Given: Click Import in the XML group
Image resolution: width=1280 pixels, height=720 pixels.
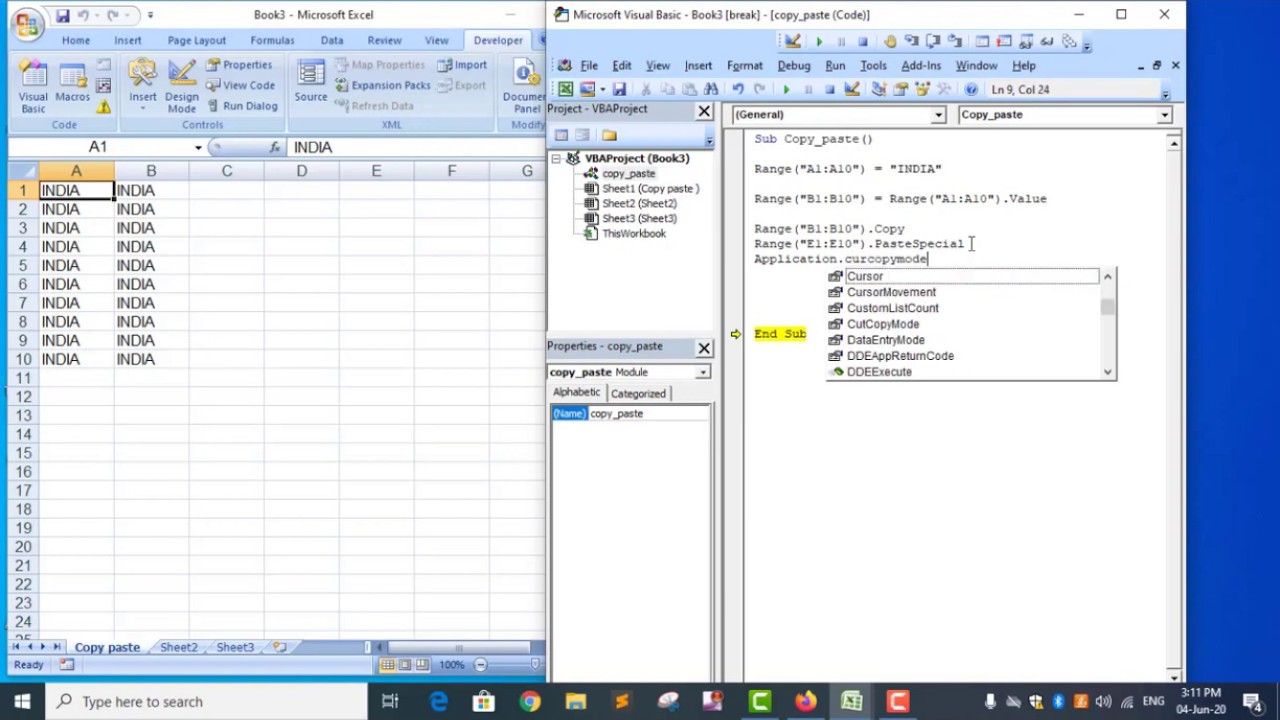Looking at the screenshot, I should [x=462, y=65].
